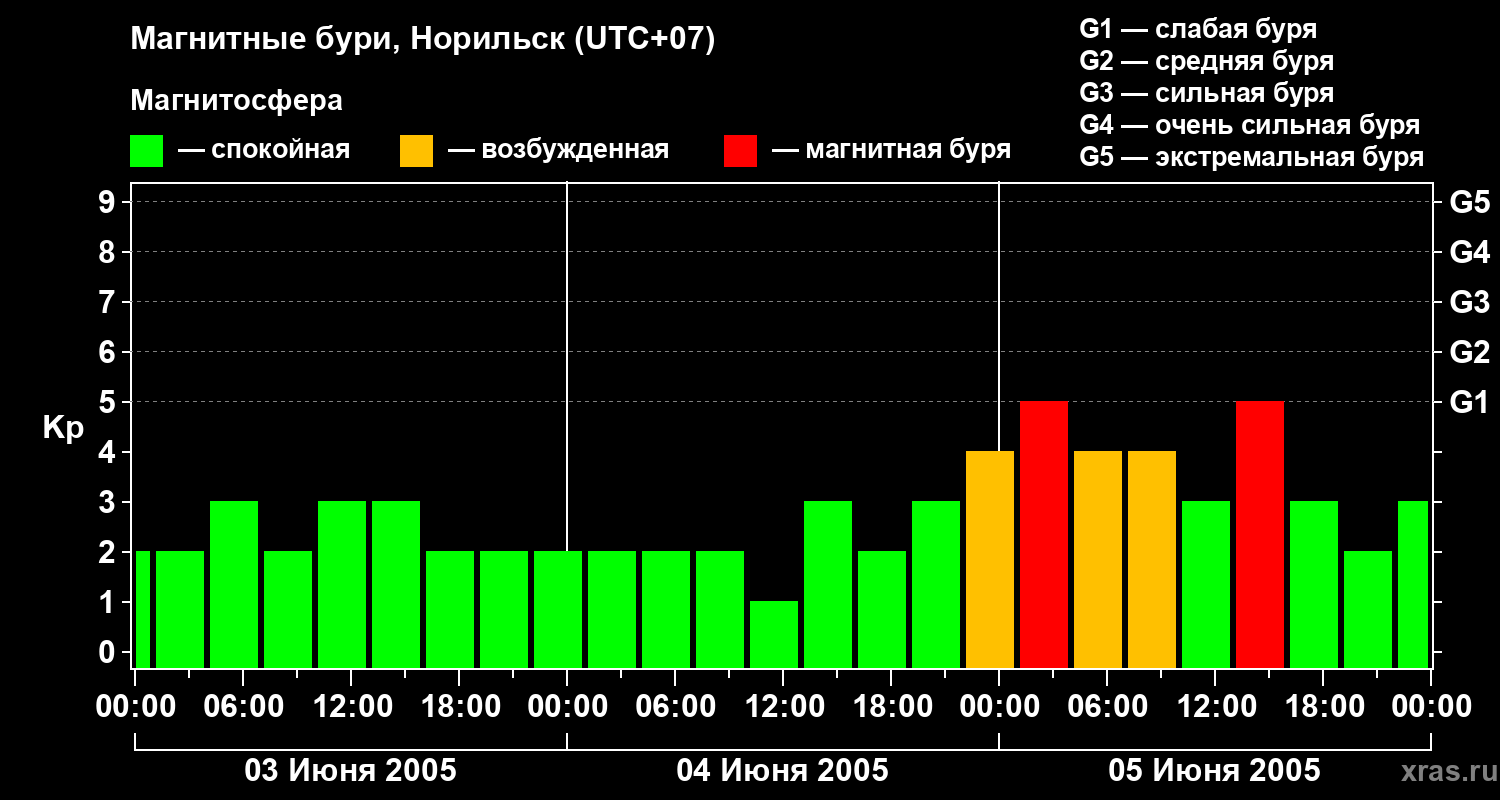Click the 12:00 time label for 03 Июня
Image resolution: width=1500 pixels, height=800 pixels.
(x=351, y=706)
